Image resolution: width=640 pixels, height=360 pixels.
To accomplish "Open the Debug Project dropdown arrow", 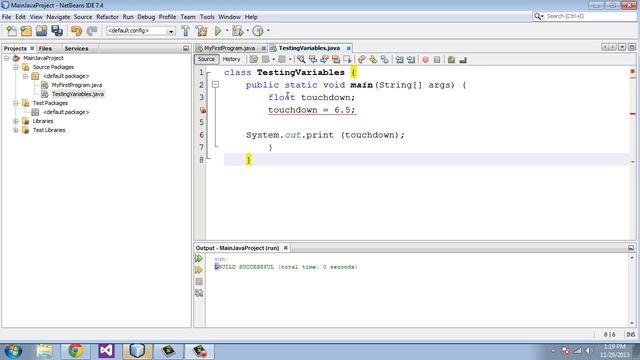I will tap(248, 31).
